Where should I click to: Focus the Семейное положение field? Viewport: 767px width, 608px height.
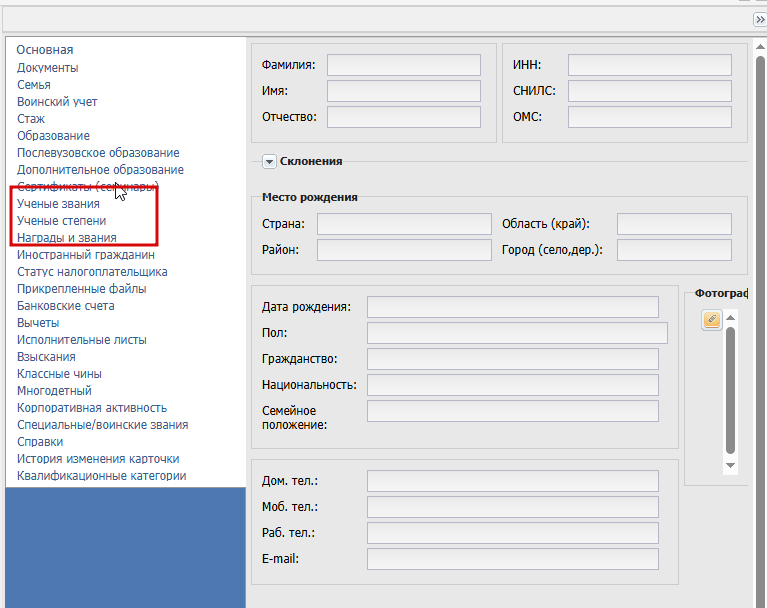click(513, 411)
